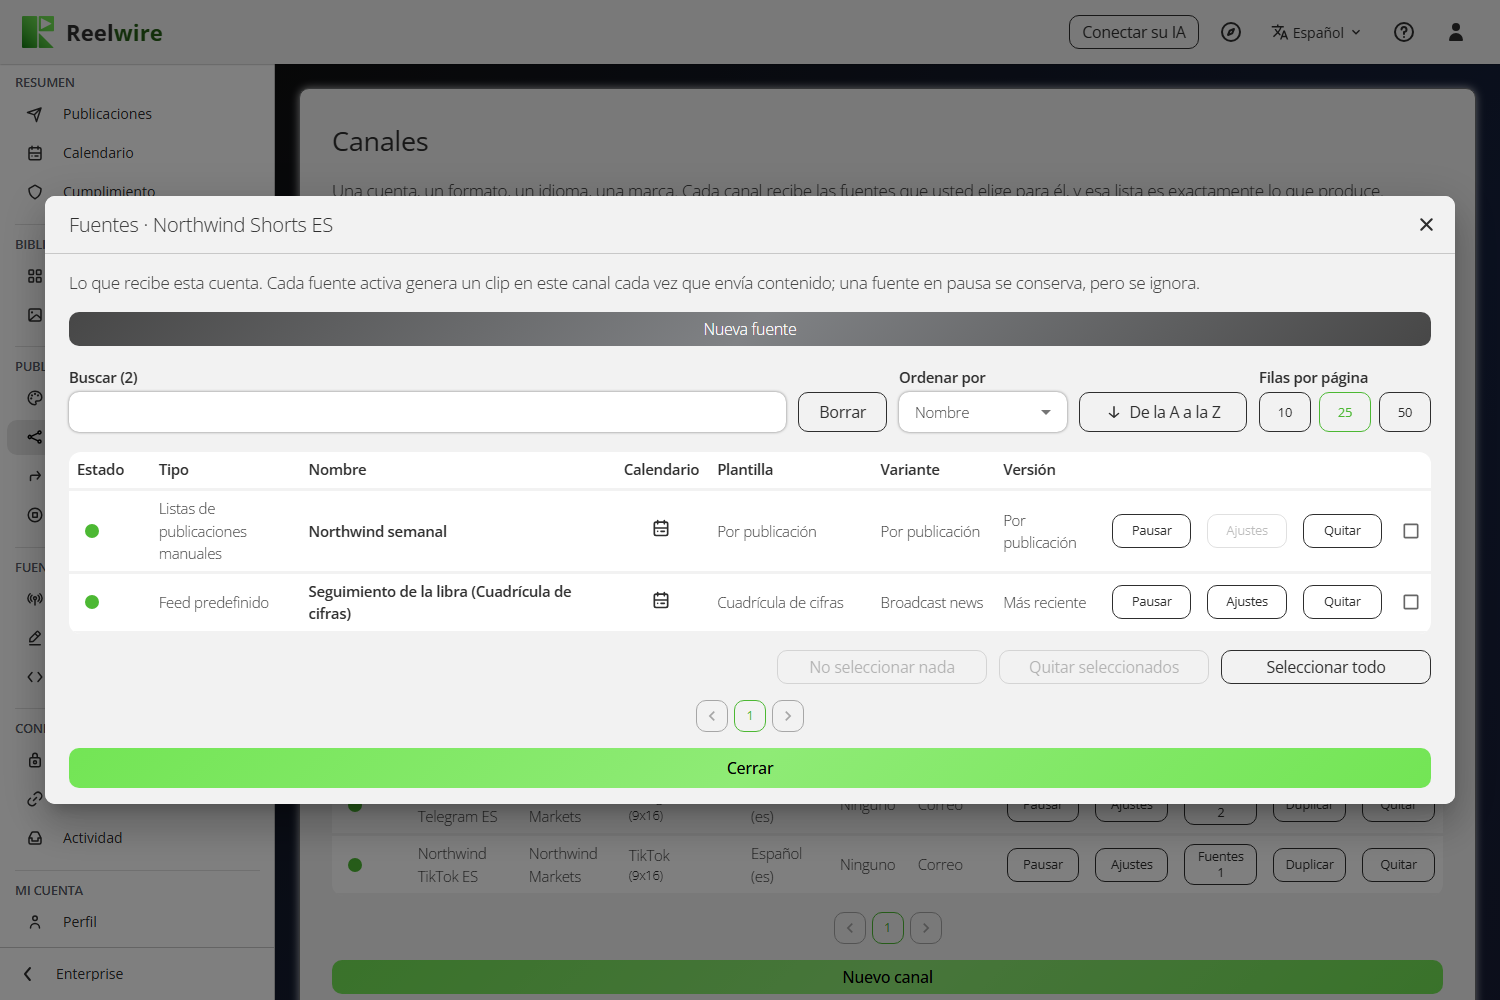This screenshot has width=1500, height=1000.
Task: Set rows per page to 50
Action: coord(1405,412)
